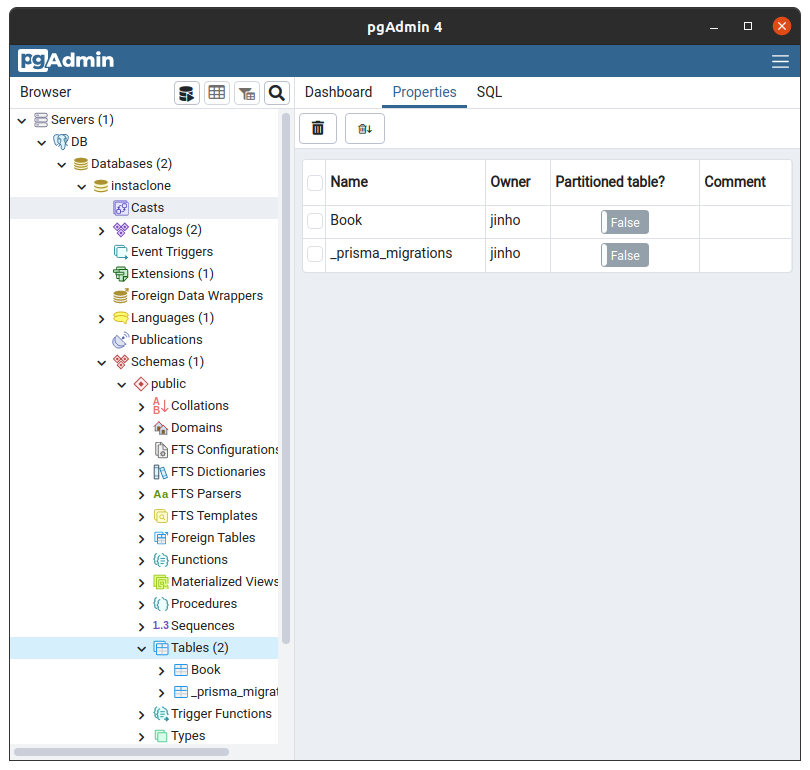Collapse the Schemas (1) node
810x770 pixels.
coord(101,363)
